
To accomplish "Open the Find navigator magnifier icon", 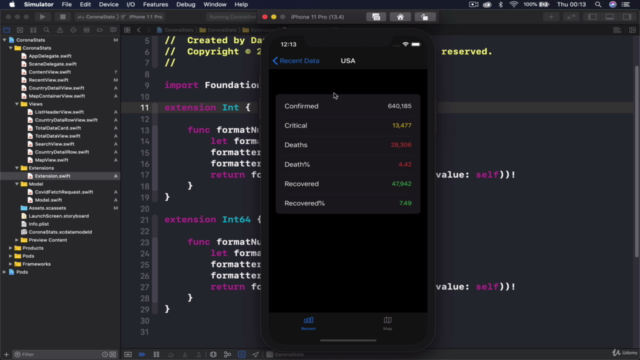I will tap(47, 30).
